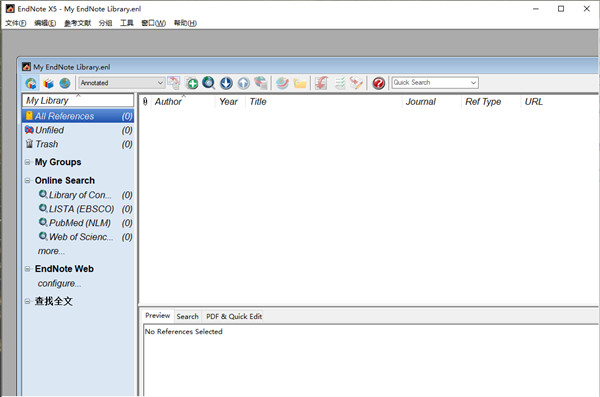Click the My EndNote Library.enl window icon
The height and width of the screenshot is (397, 600).
click(x=26, y=67)
